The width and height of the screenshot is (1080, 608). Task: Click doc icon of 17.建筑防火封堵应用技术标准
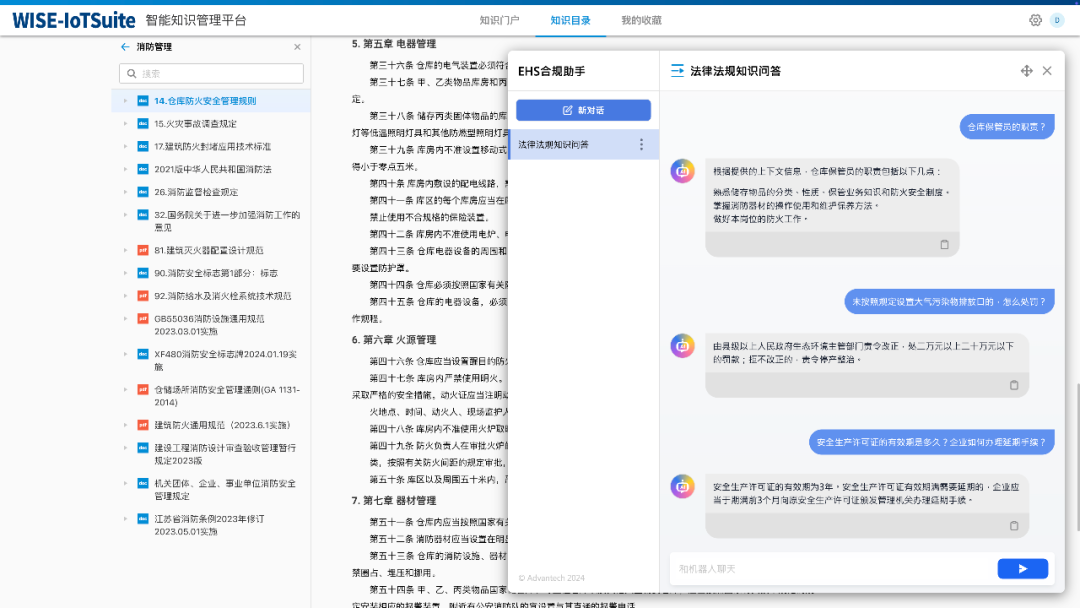pyautogui.click(x=143, y=146)
